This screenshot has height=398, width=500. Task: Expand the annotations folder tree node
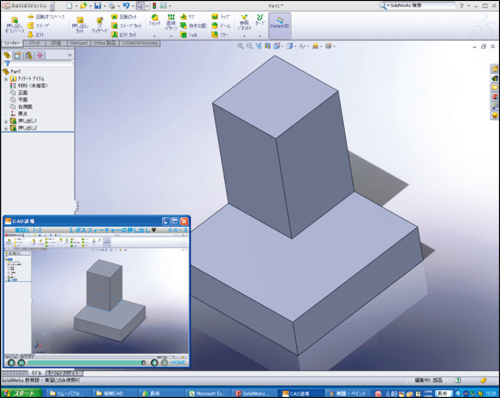6,79
